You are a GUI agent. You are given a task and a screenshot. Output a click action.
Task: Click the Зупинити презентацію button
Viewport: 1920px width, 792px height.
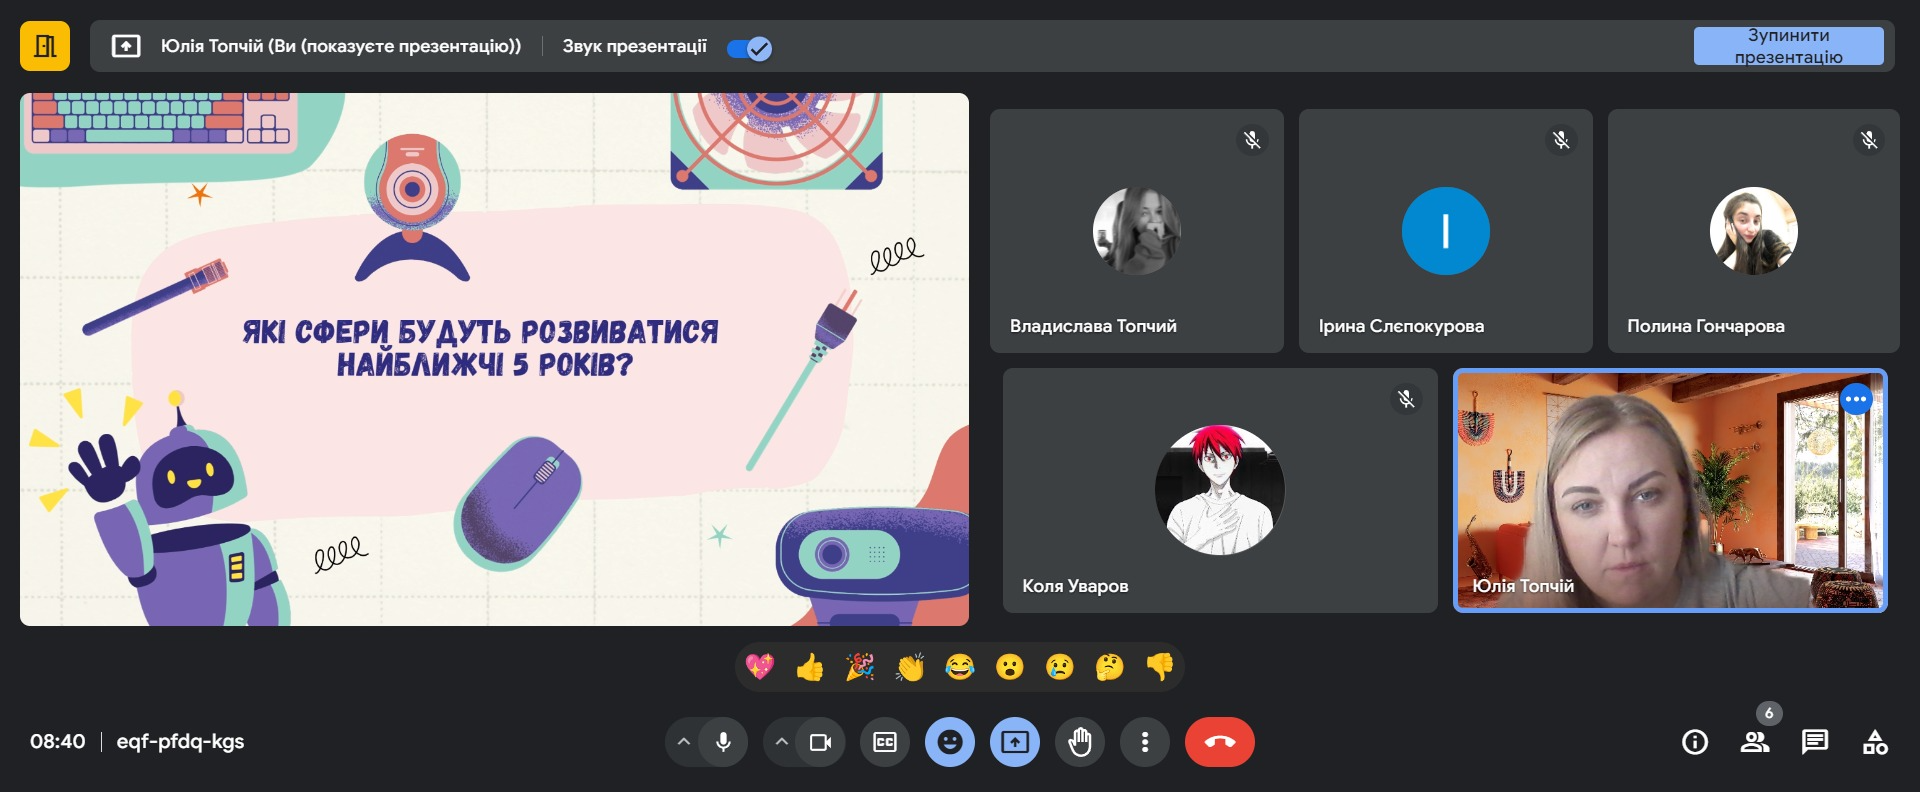[1788, 46]
